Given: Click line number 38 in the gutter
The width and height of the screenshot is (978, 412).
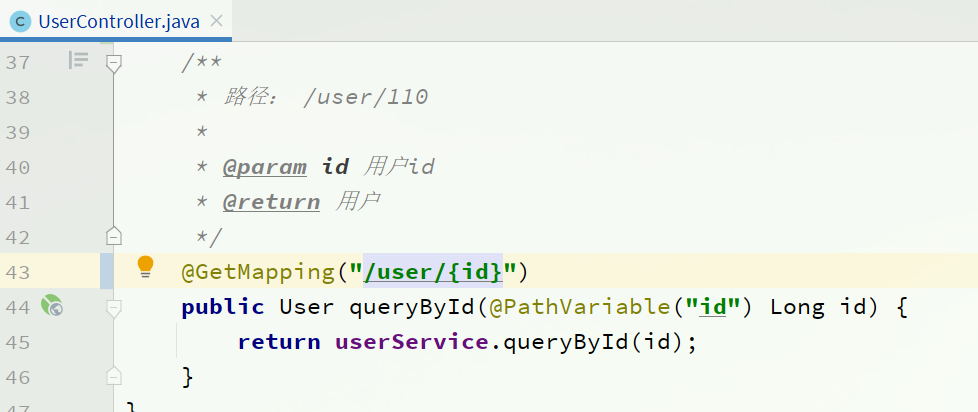Looking at the screenshot, I should [17, 97].
